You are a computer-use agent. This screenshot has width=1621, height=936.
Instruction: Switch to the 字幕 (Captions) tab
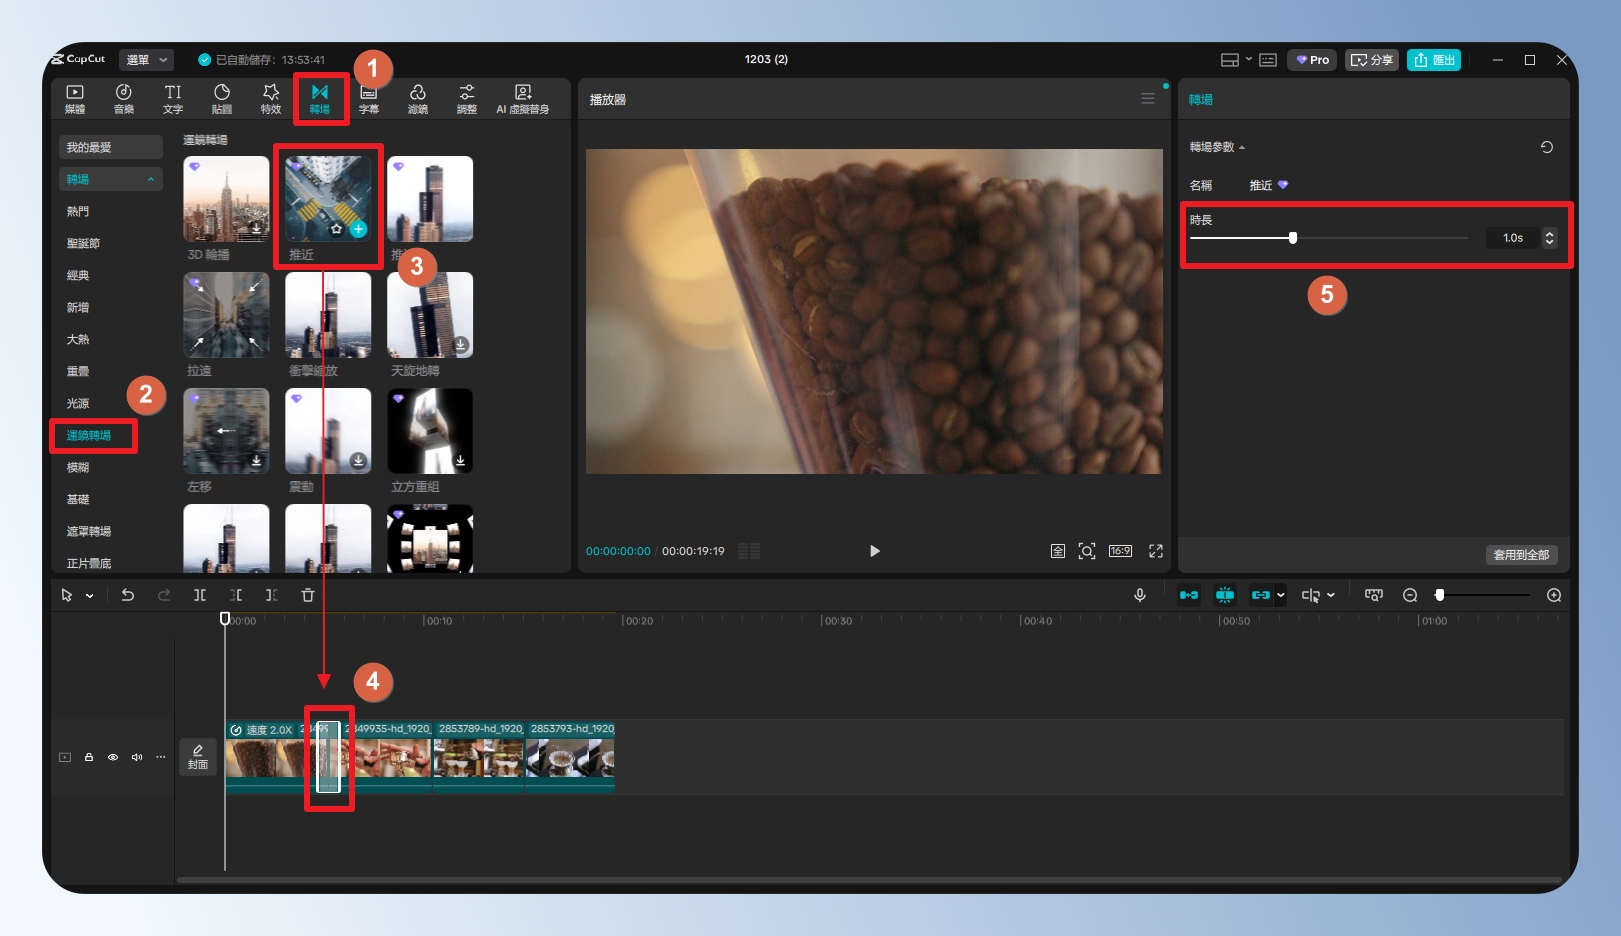point(368,98)
